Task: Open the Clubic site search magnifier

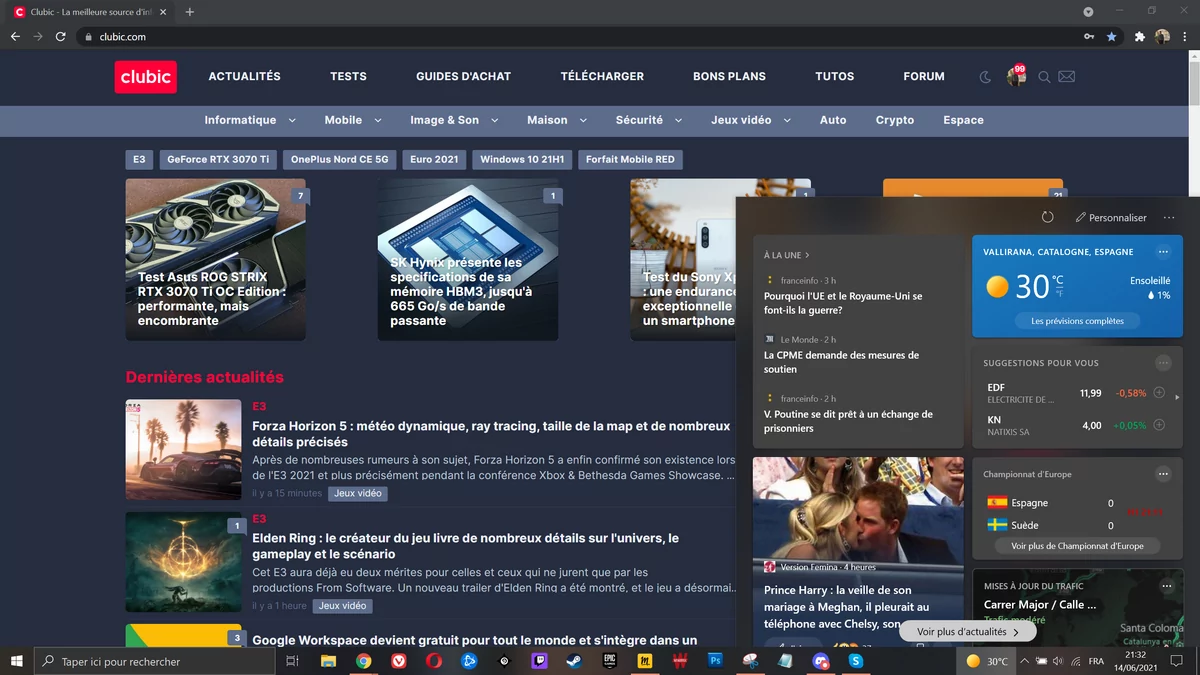Action: coord(1044,77)
